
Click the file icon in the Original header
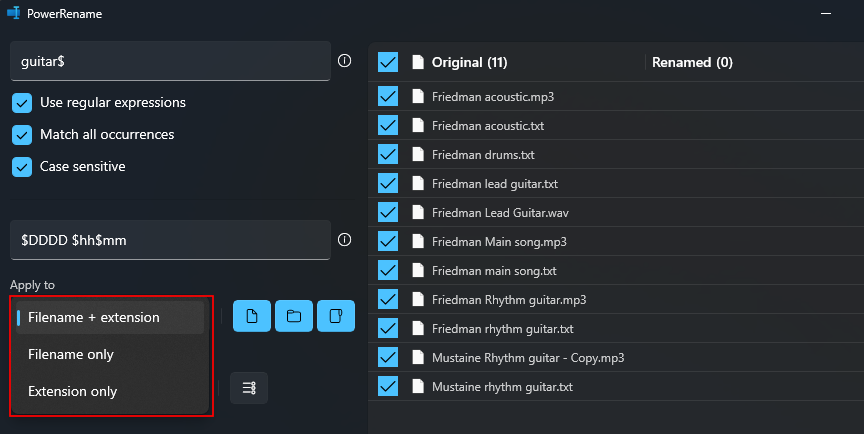(418, 62)
